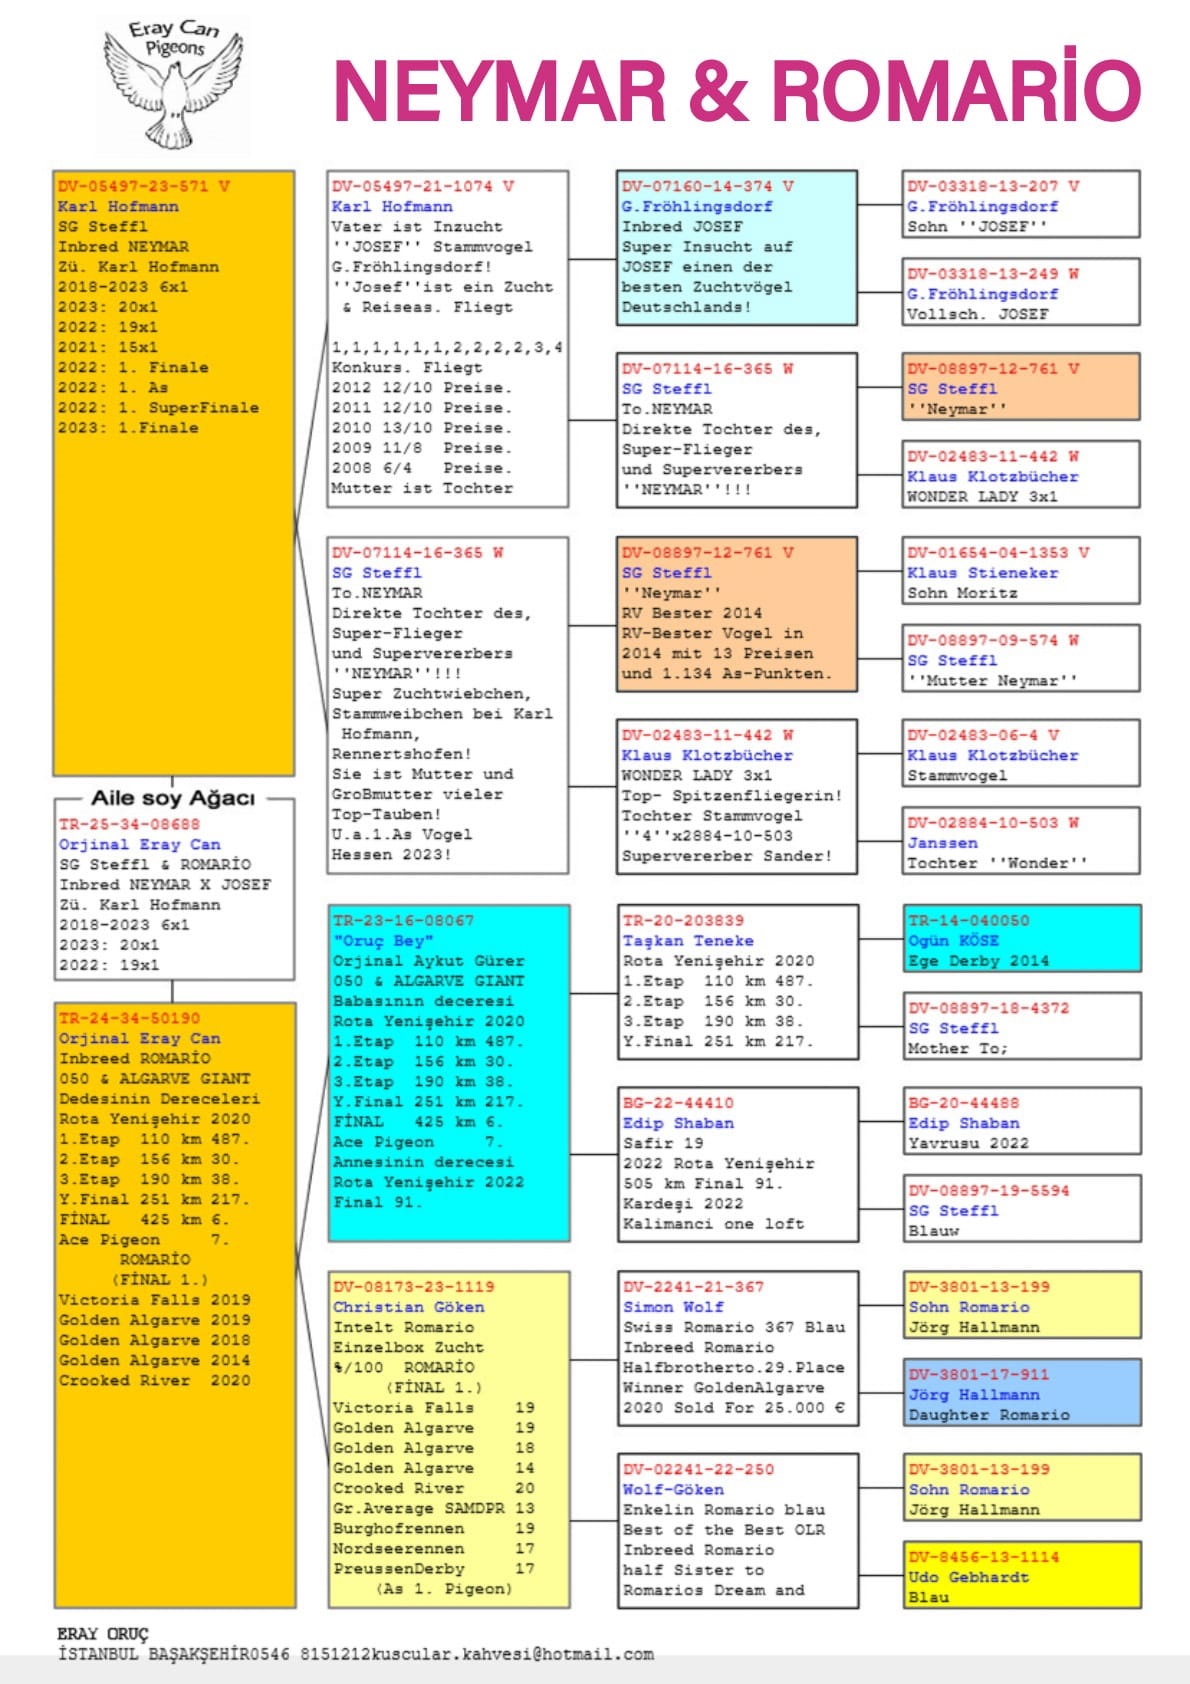Viewport: 1190px width, 1684px height.
Task: Click the 'Crooked River 2020' line
Action: (154, 1380)
